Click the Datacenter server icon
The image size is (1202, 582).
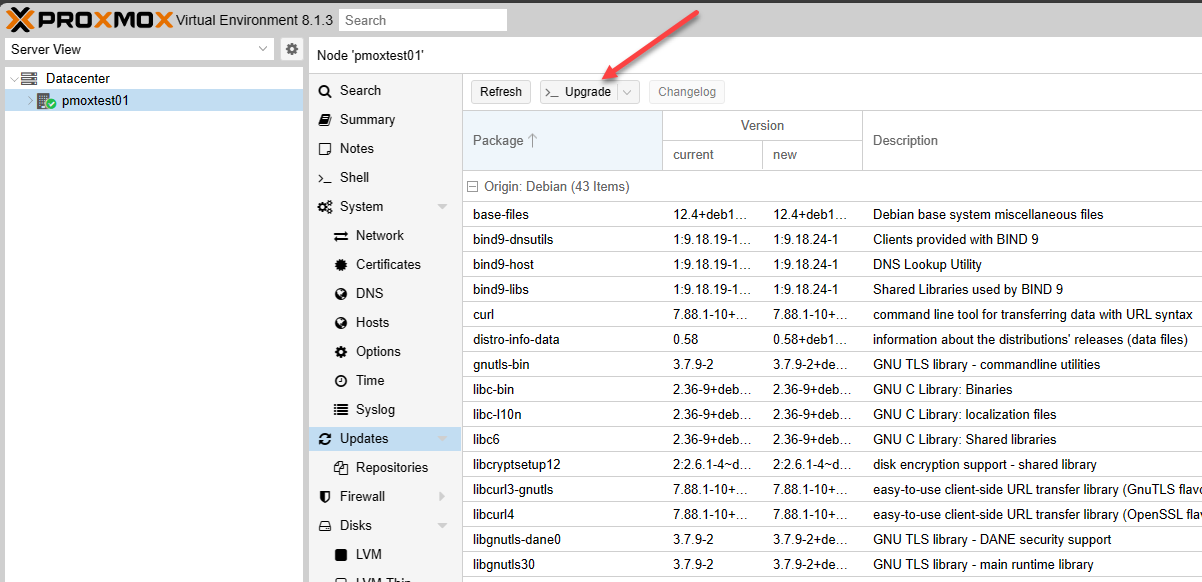coord(29,78)
